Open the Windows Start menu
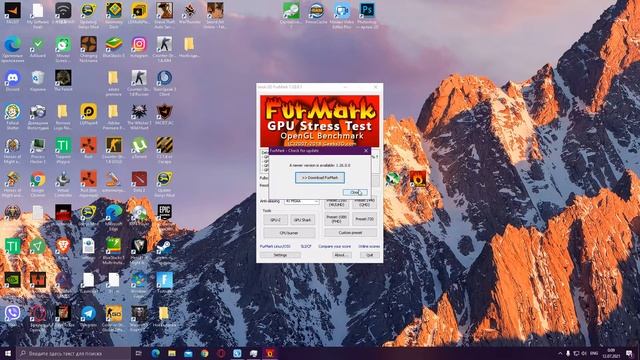This screenshot has width=640, height=360. pyautogui.click(x=7, y=353)
